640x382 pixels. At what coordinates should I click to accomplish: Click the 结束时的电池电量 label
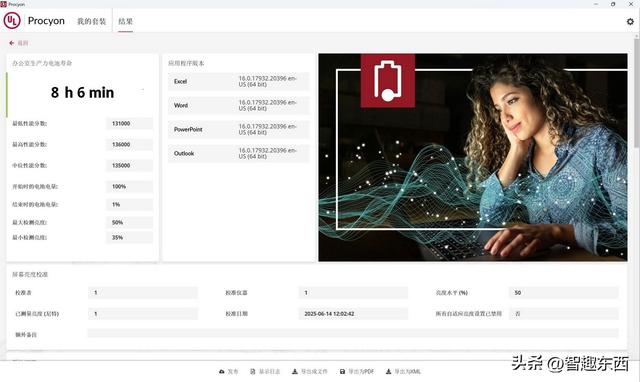[35, 204]
